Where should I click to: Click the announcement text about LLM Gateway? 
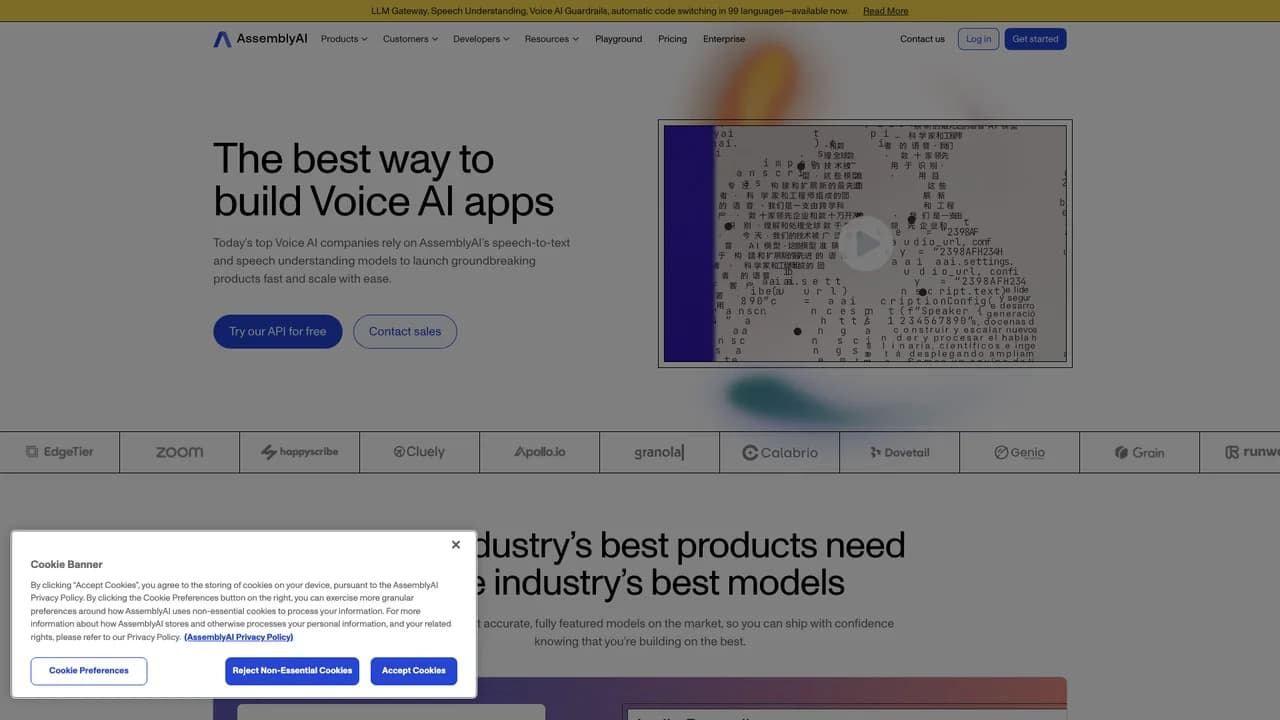coord(609,11)
